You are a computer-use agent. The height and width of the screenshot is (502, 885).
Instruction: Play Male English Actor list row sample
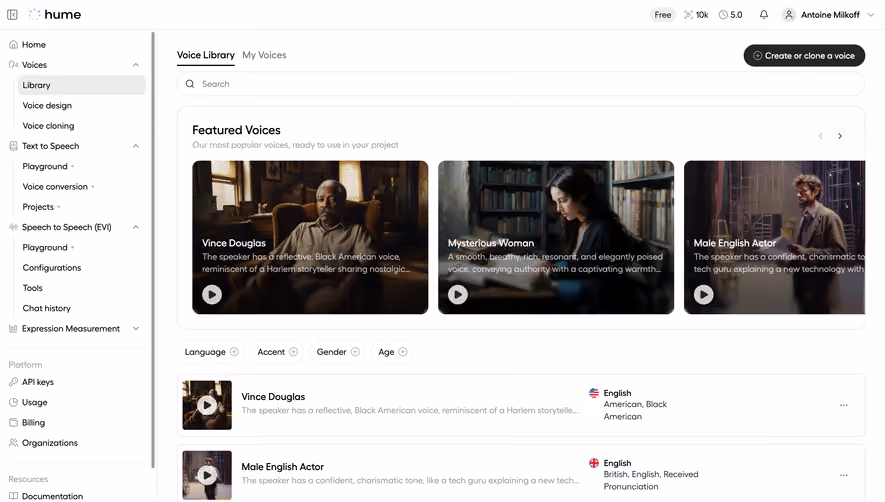(207, 475)
